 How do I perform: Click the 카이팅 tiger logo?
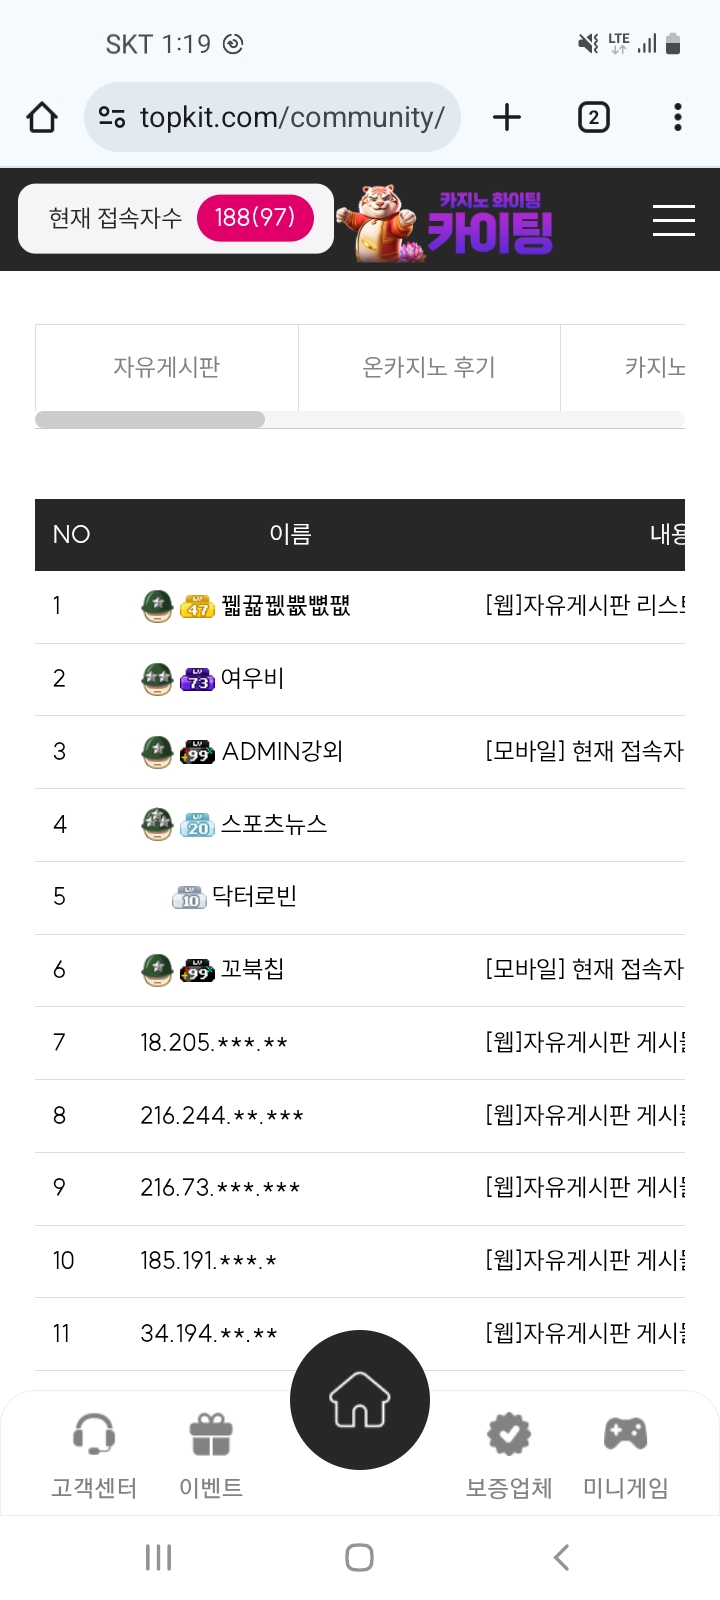click(445, 222)
